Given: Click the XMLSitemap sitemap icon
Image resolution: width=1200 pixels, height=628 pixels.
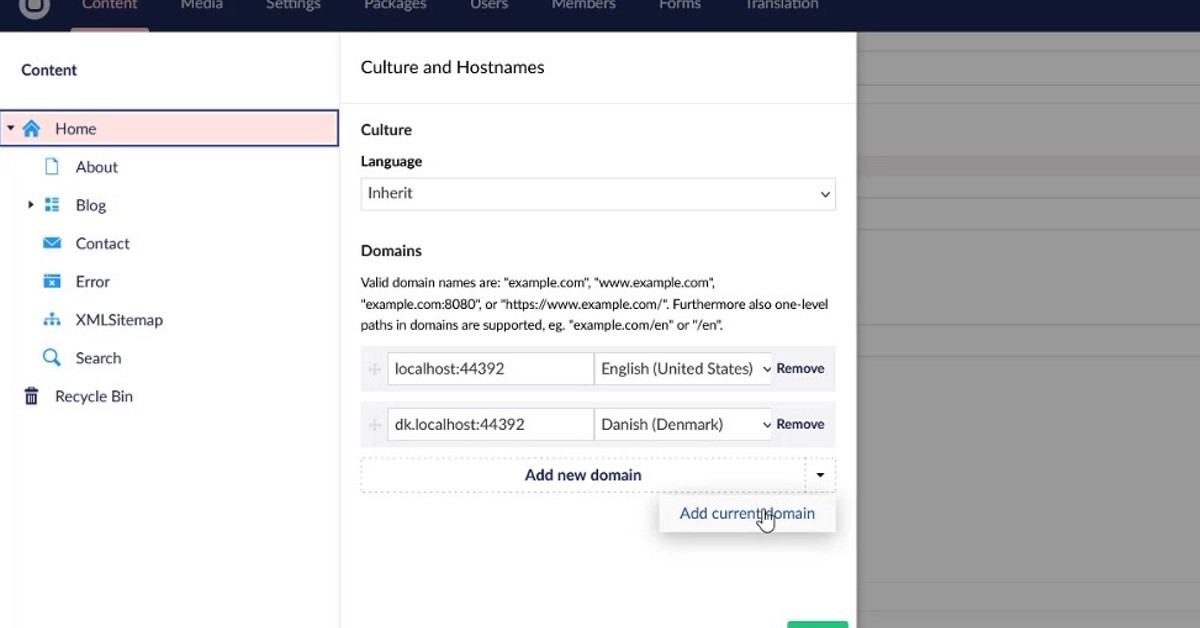Looking at the screenshot, I should (x=52, y=319).
